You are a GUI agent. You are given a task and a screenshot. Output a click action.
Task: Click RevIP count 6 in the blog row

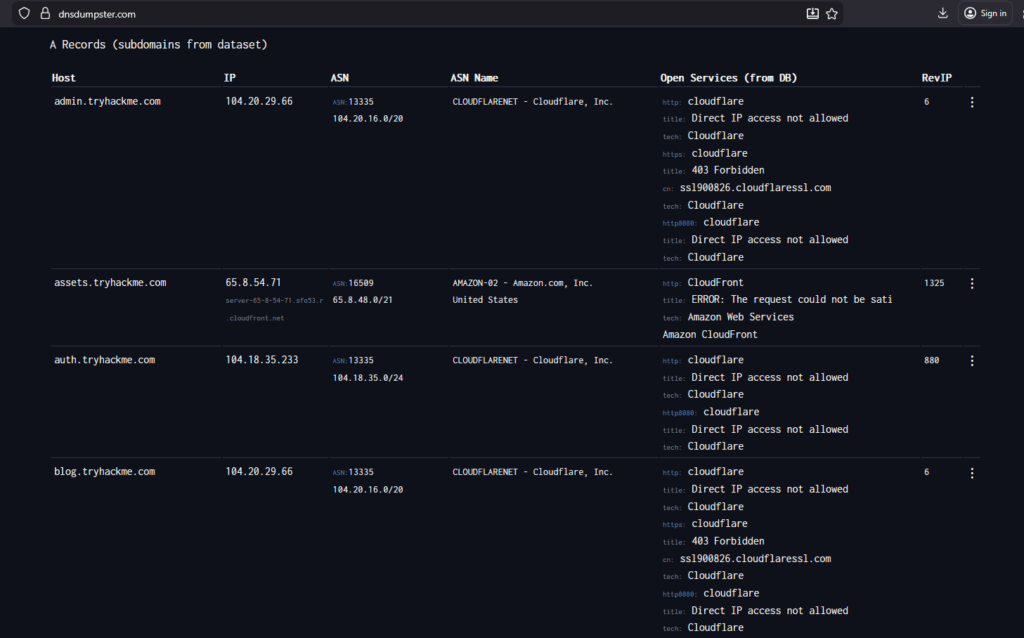click(926, 472)
